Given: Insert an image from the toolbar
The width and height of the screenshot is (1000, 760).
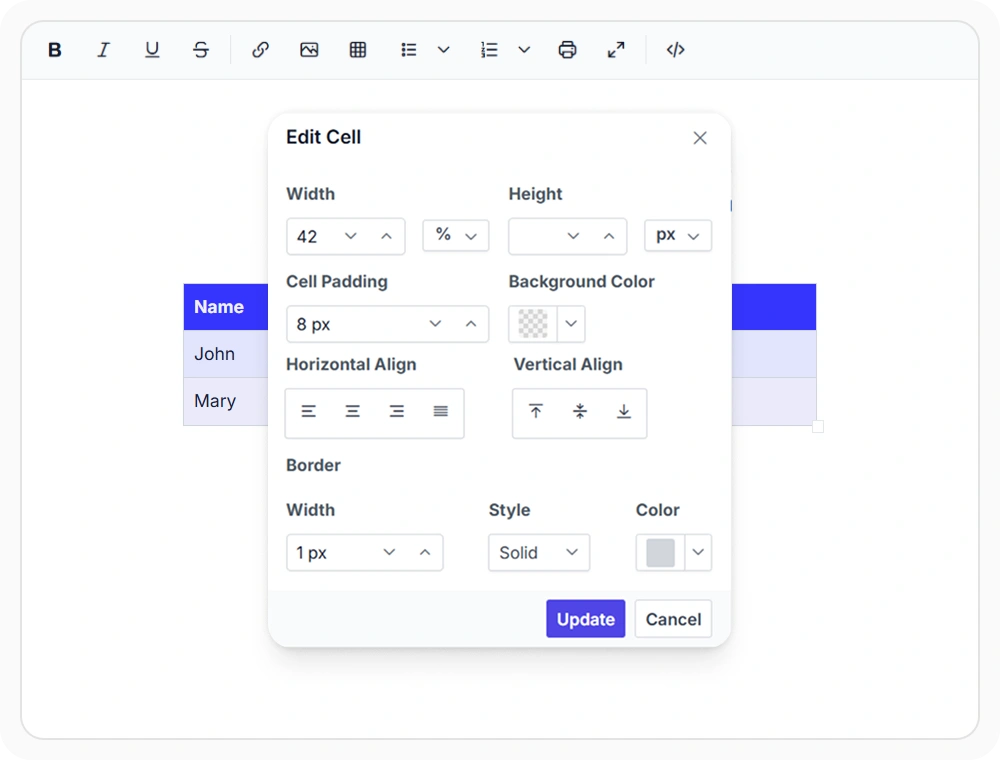Looking at the screenshot, I should [x=309, y=50].
